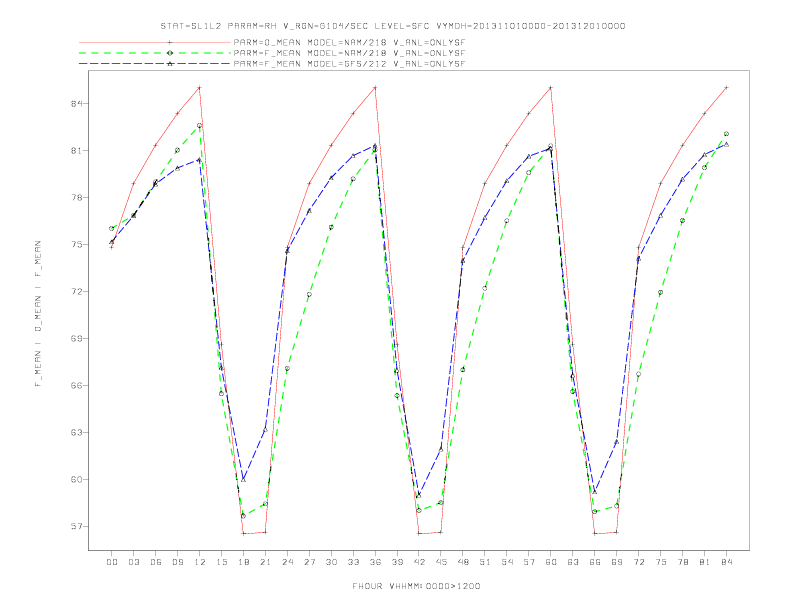Click x-axis forecast hour label 12

click(x=200, y=562)
